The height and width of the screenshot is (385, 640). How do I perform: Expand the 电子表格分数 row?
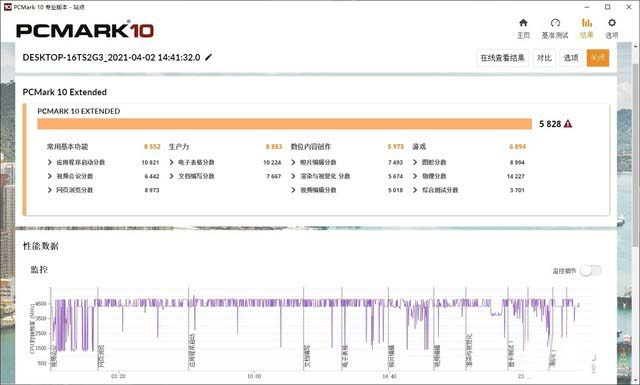[171, 162]
